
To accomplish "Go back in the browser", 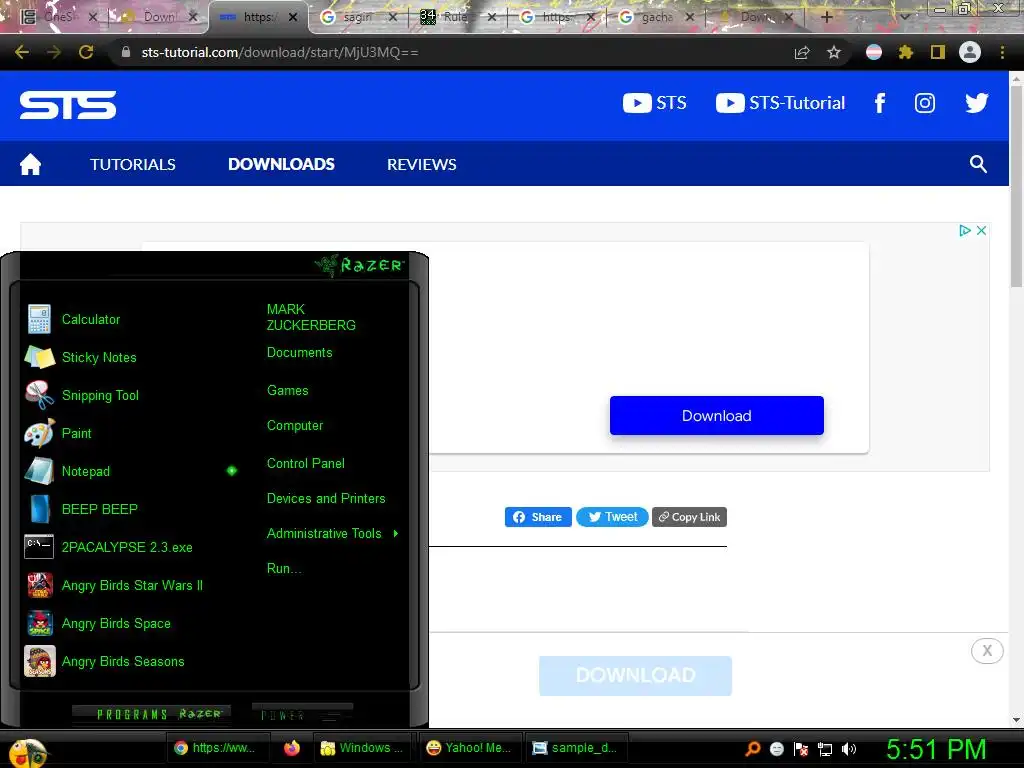I will pyautogui.click(x=22, y=52).
